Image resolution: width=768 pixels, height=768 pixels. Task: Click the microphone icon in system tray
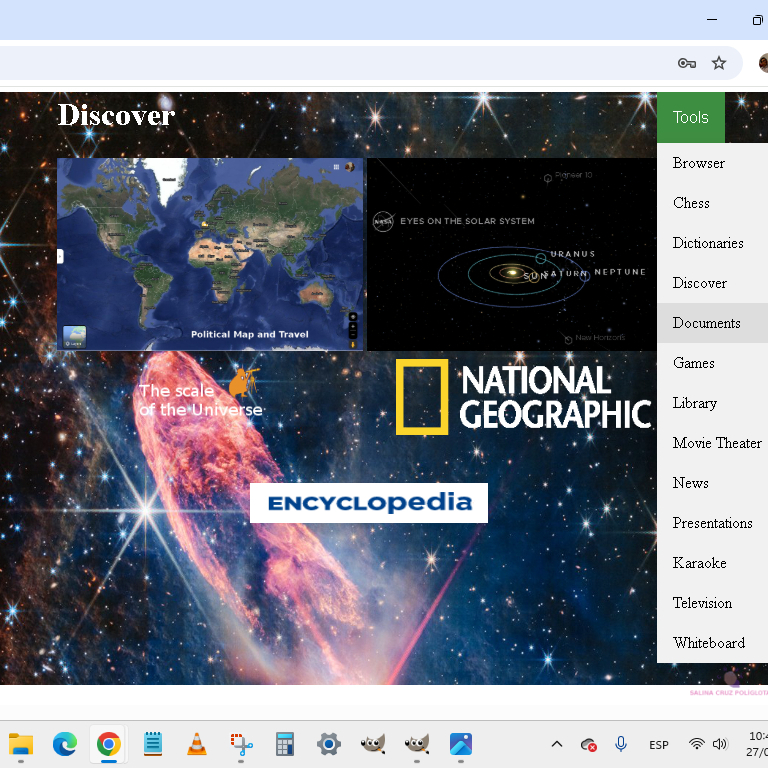(x=621, y=745)
